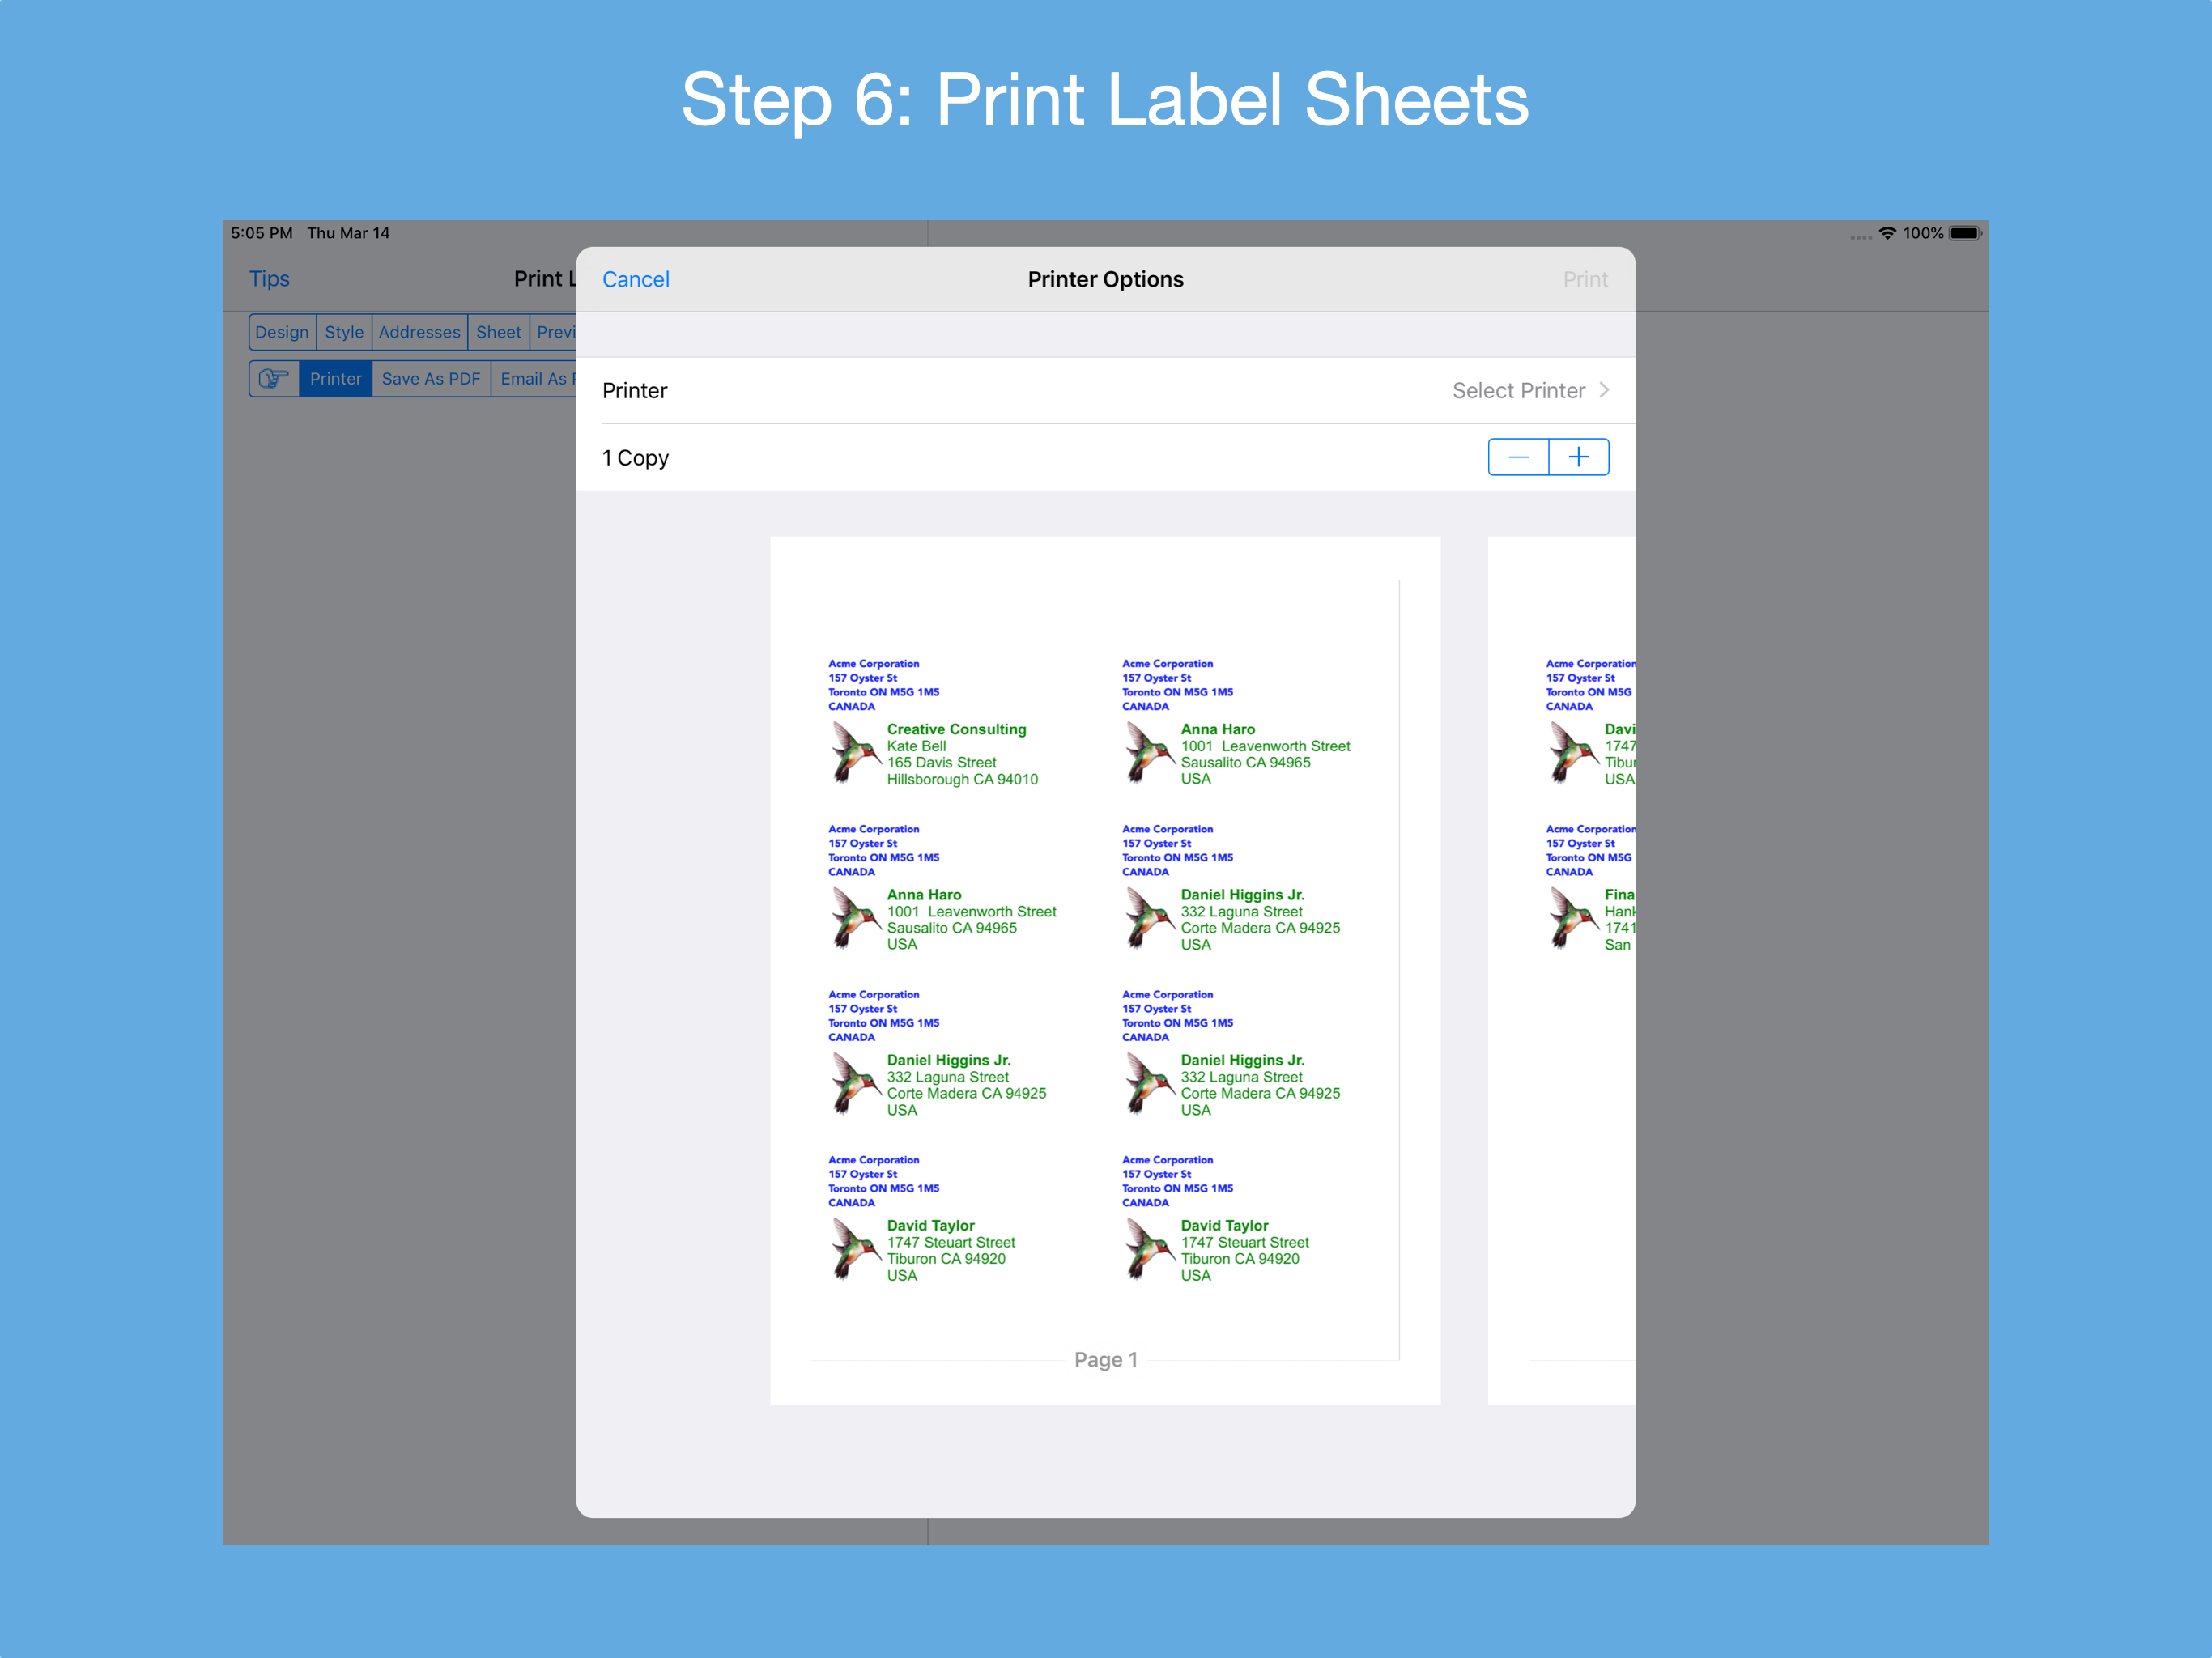Click the chevron next to Select Printer
Screen dimensions: 2212x1658
click(1604, 391)
